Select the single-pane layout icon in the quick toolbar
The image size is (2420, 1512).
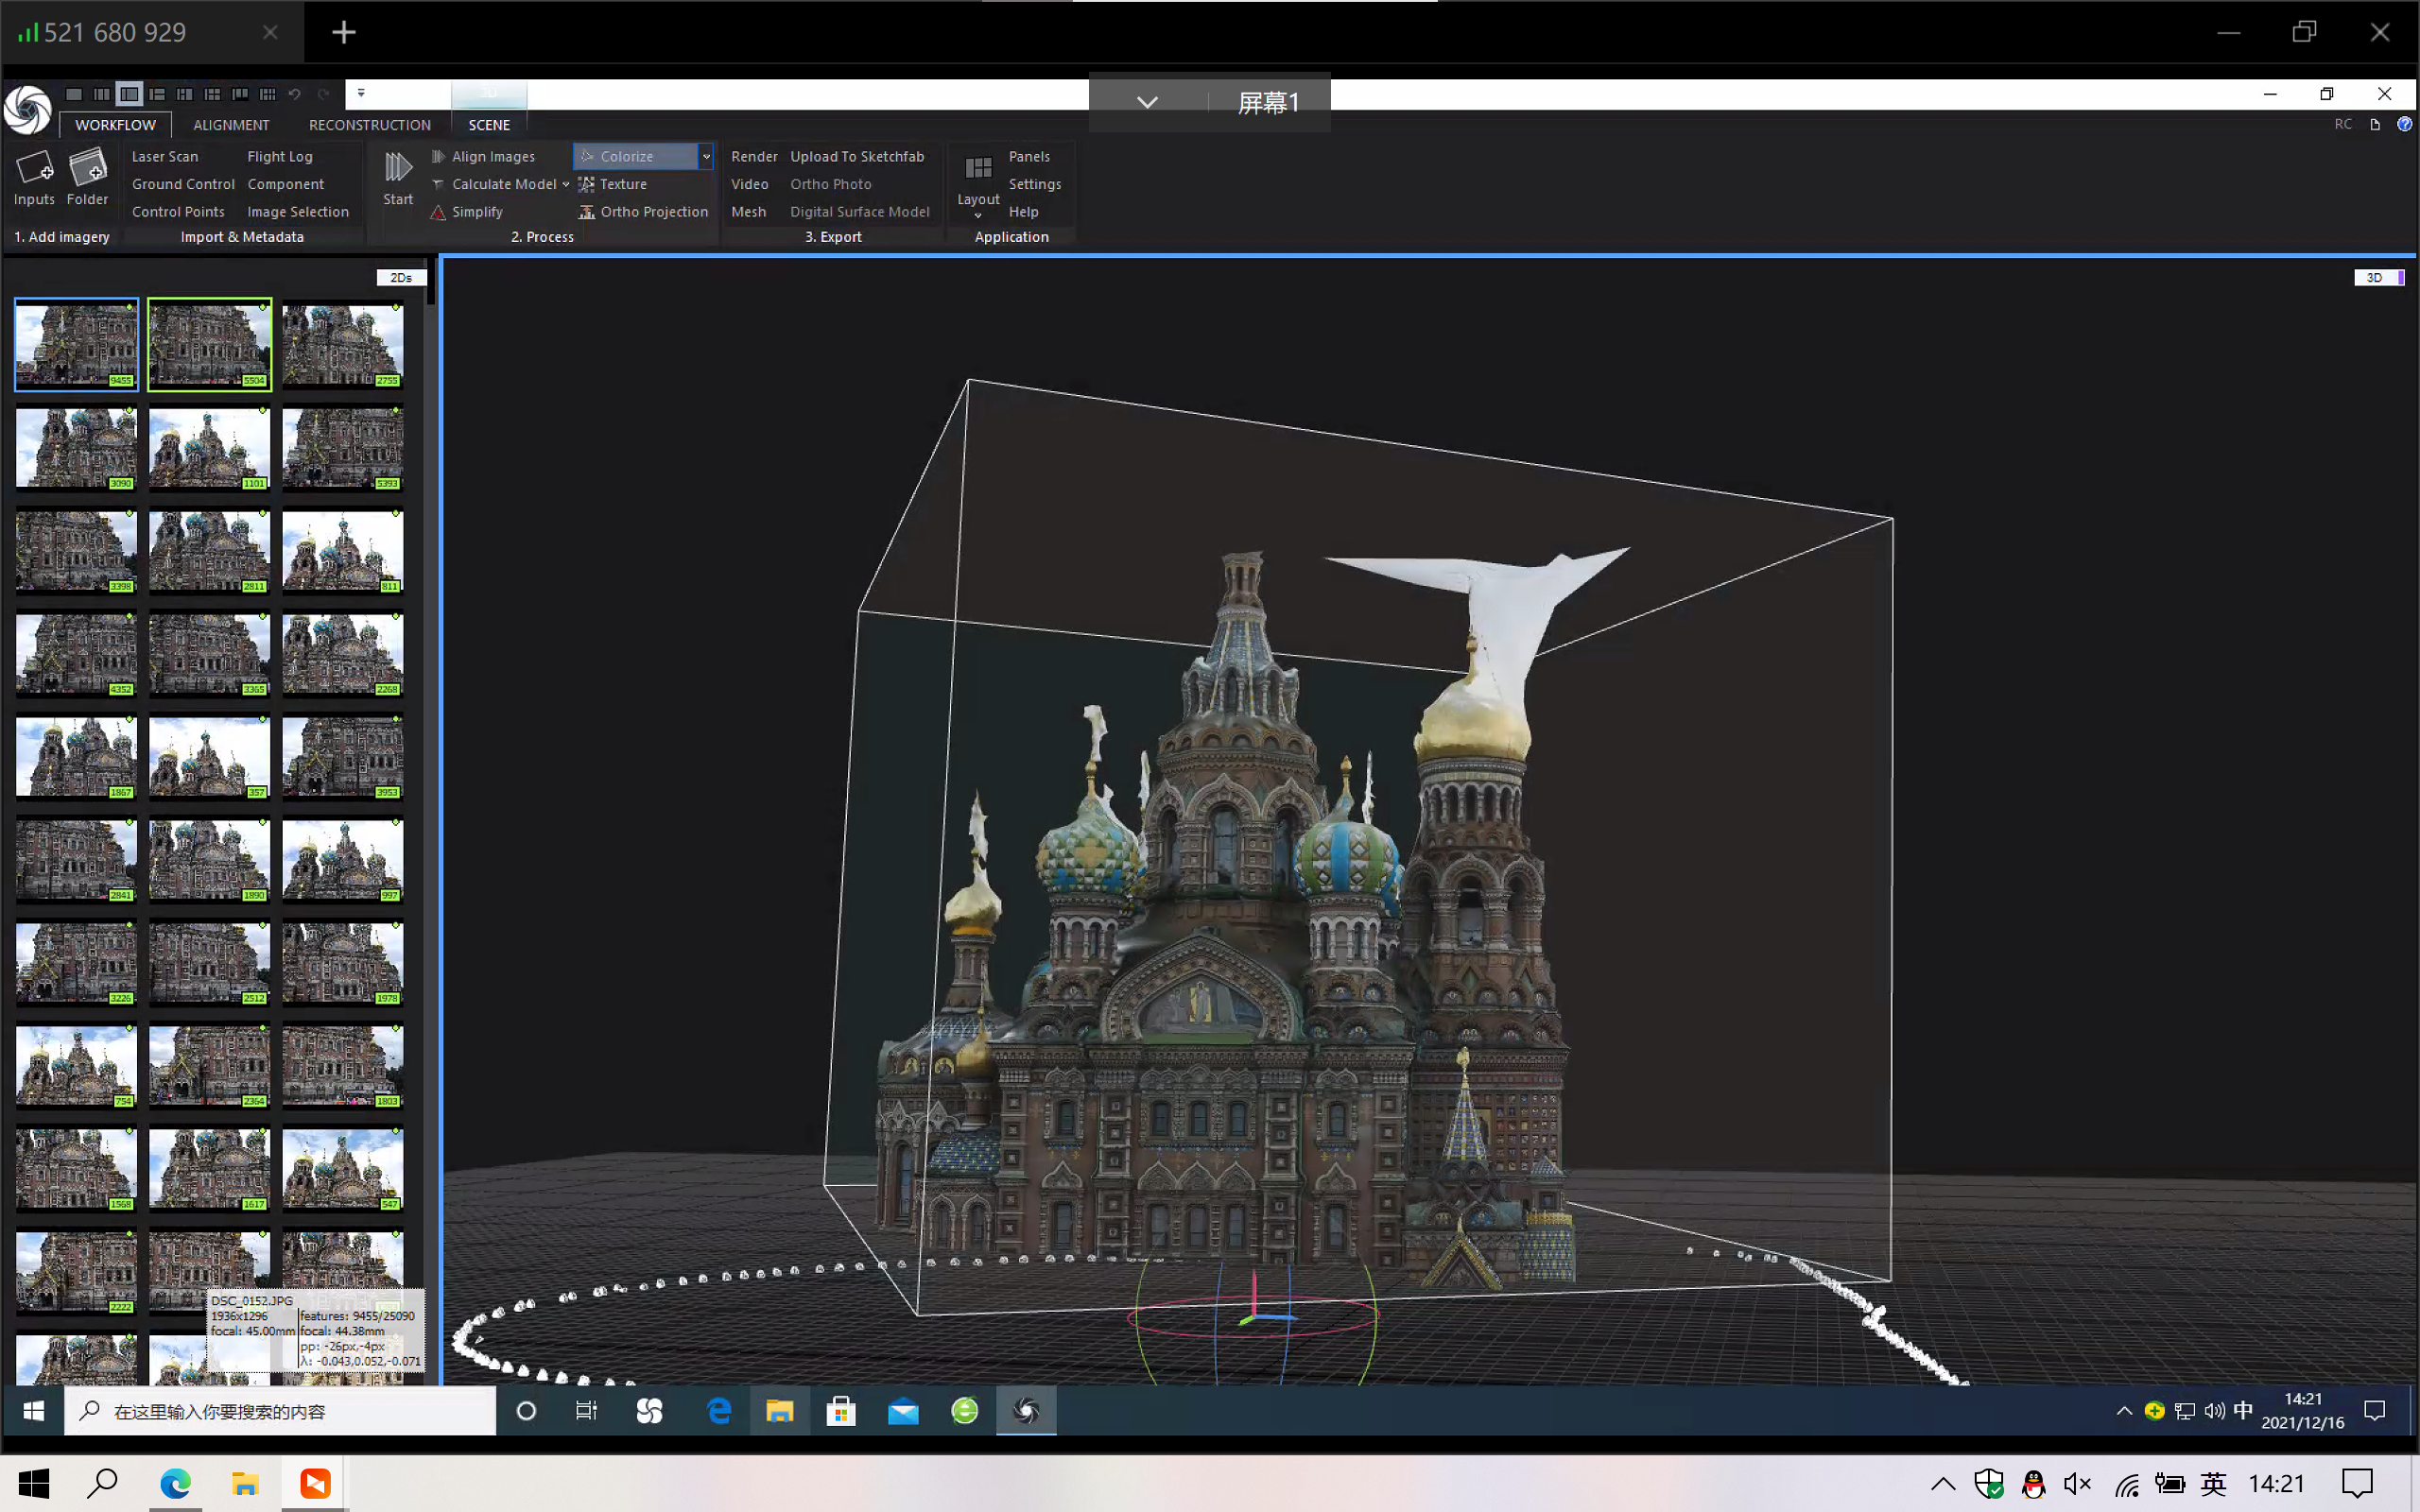pos(74,94)
